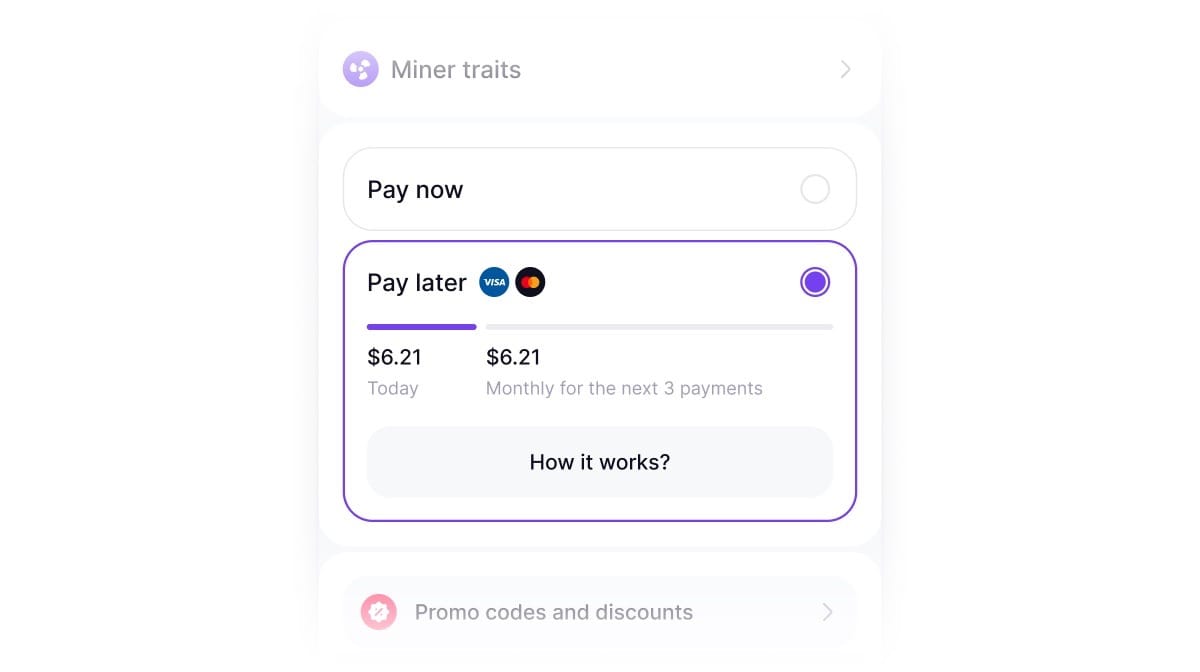Click the purple Miner traits icon
1200x672 pixels.
point(361,69)
